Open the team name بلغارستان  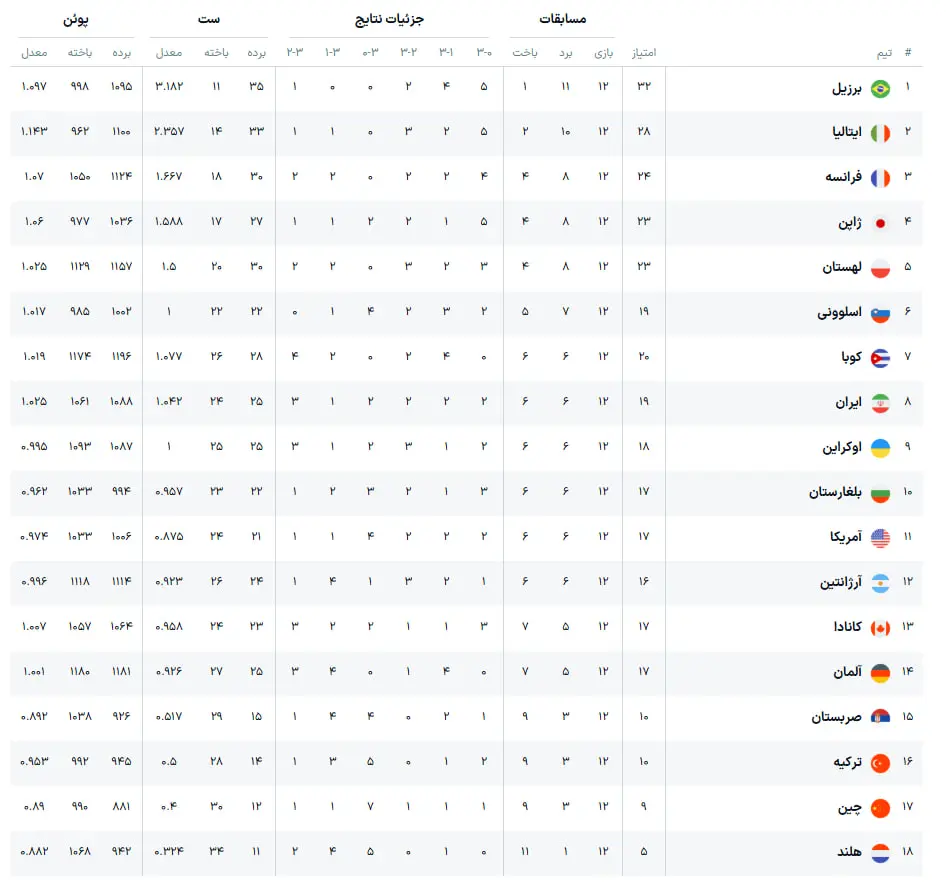(835, 492)
